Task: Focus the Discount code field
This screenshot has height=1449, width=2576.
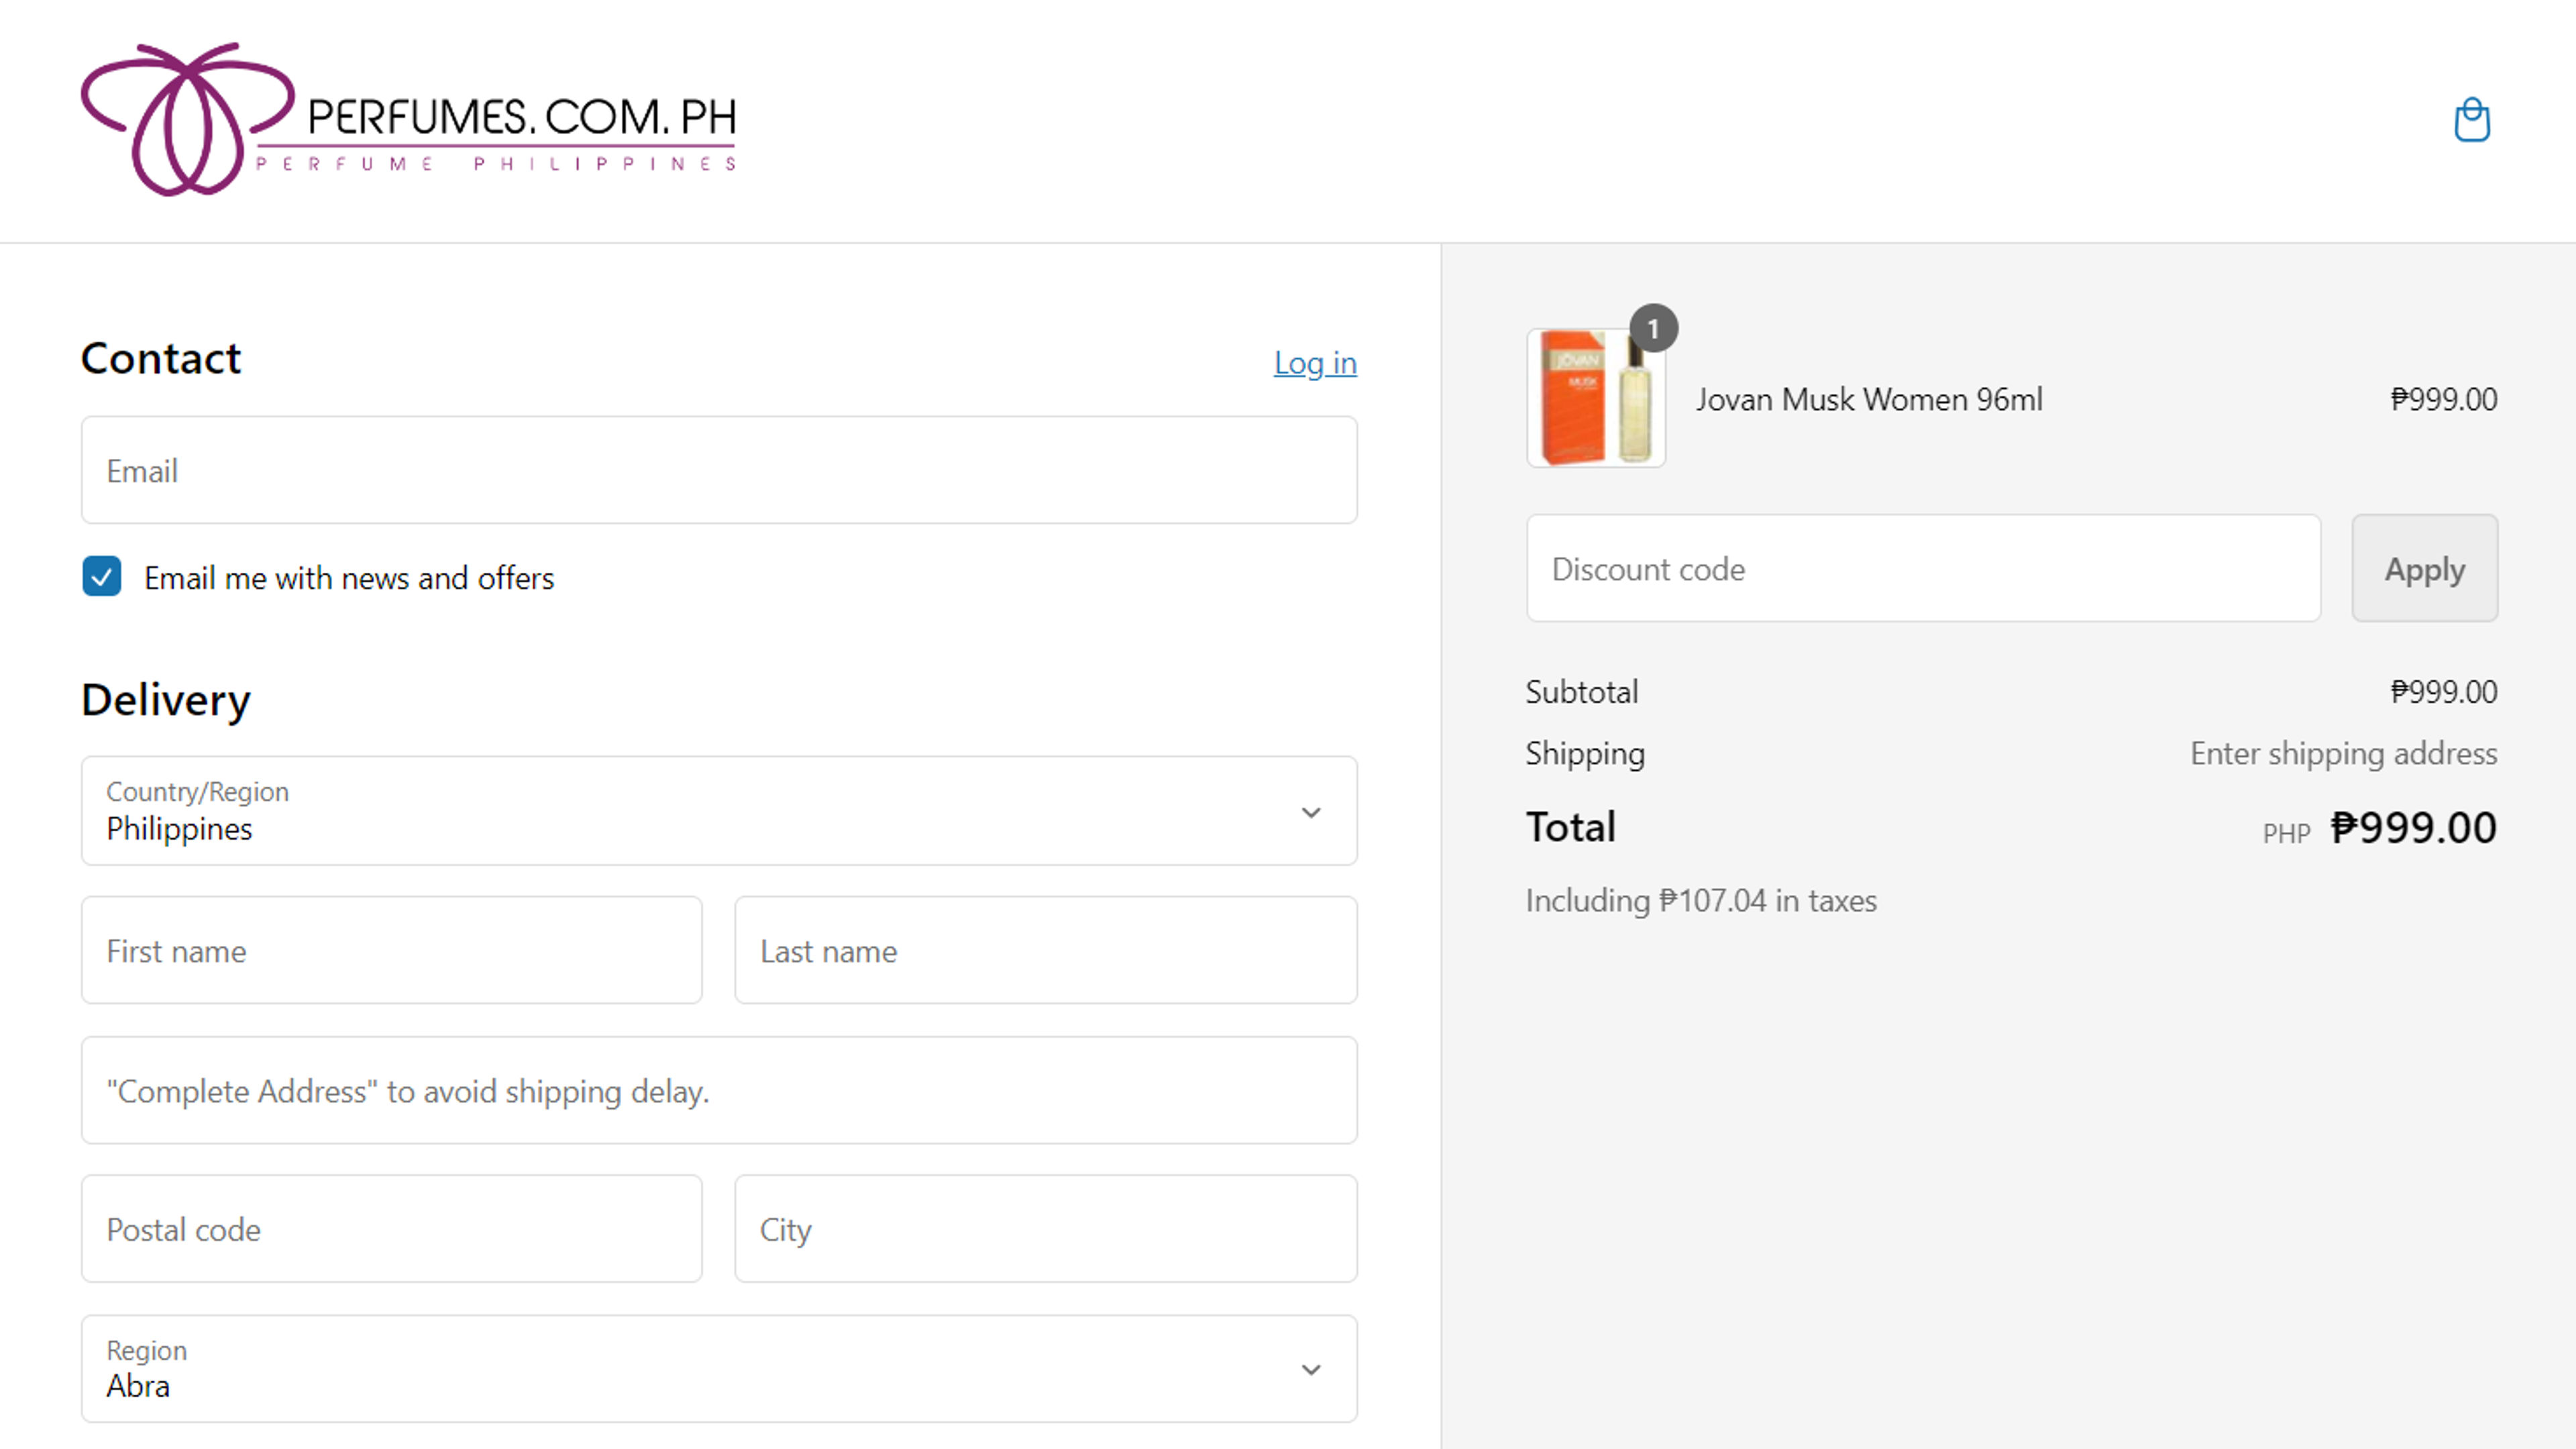Action: [x=1923, y=568]
